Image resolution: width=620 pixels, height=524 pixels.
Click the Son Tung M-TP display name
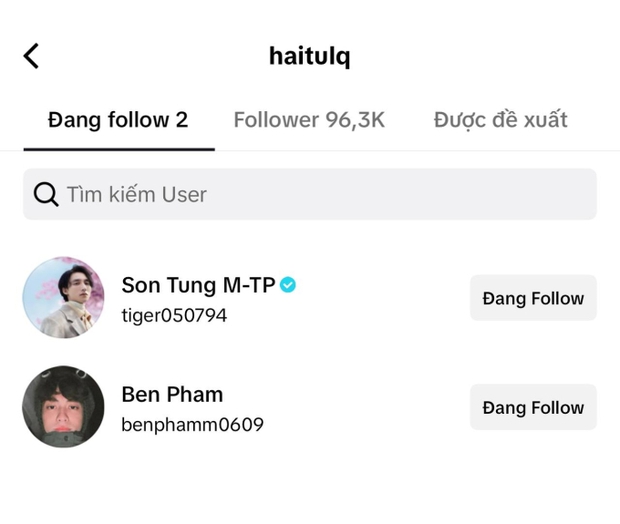(x=198, y=285)
